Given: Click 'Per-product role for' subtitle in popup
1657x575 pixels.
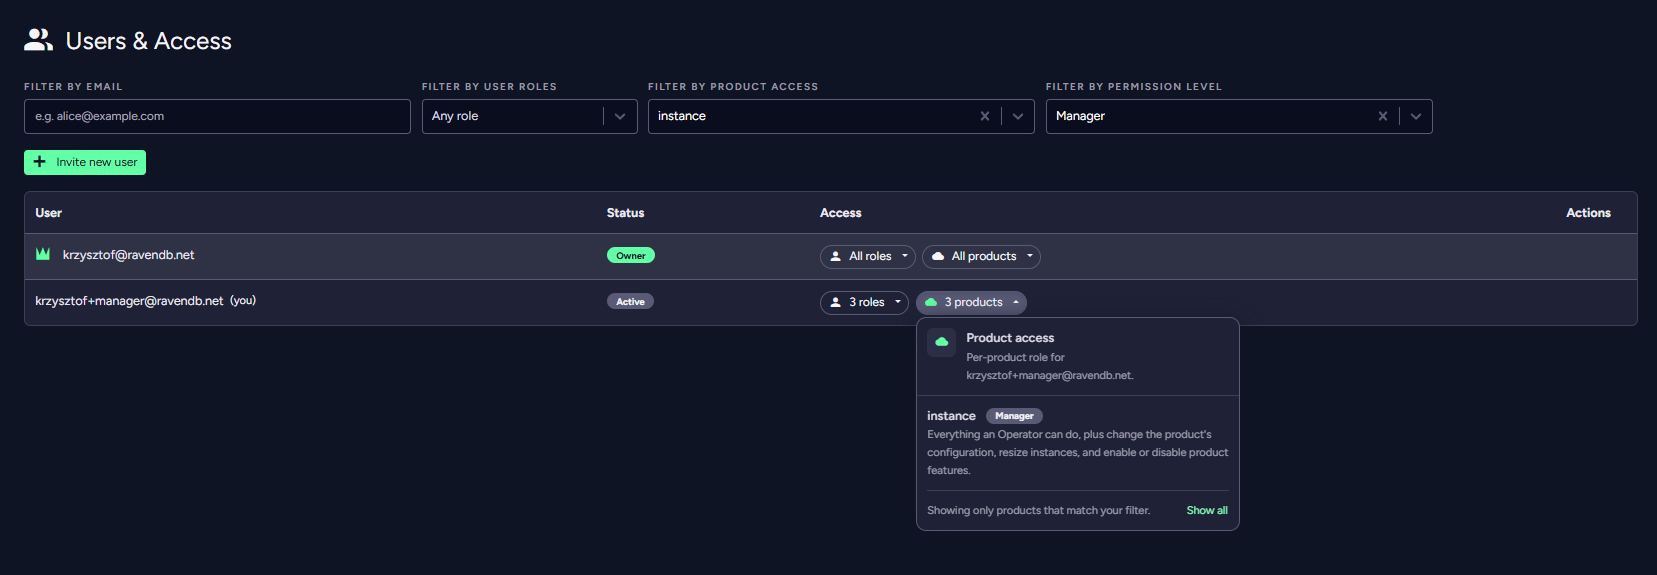Looking at the screenshot, I should tap(1015, 357).
